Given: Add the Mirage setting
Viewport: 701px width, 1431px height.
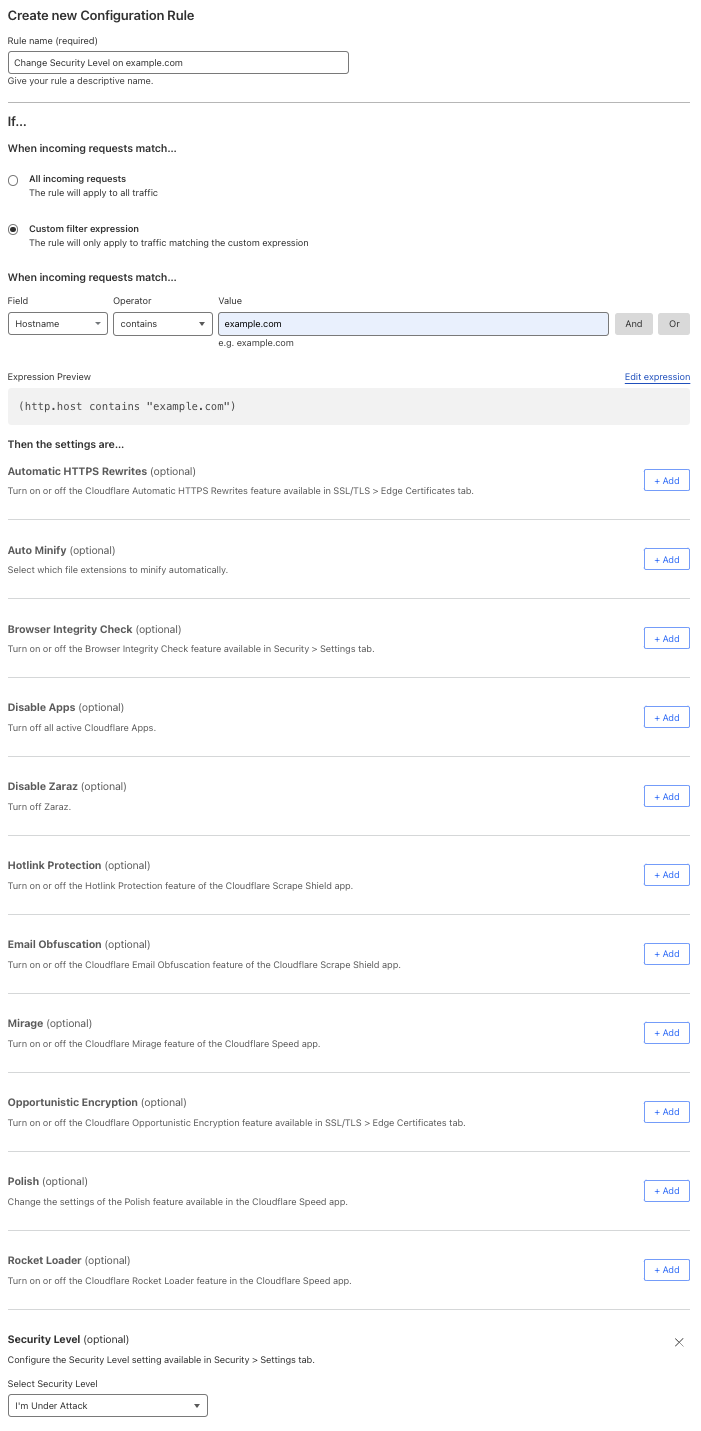Looking at the screenshot, I should [x=666, y=1033].
